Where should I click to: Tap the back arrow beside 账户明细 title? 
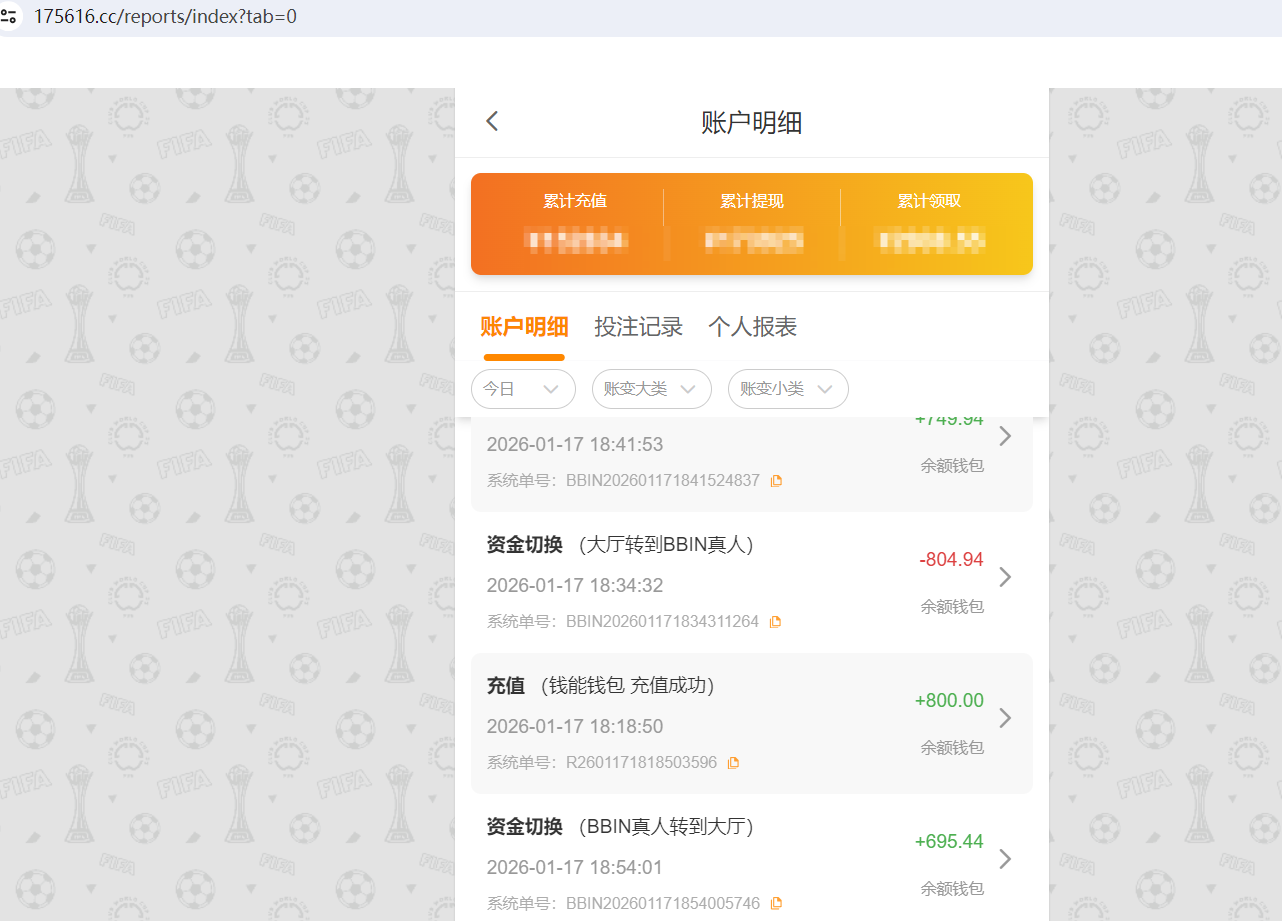491,120
